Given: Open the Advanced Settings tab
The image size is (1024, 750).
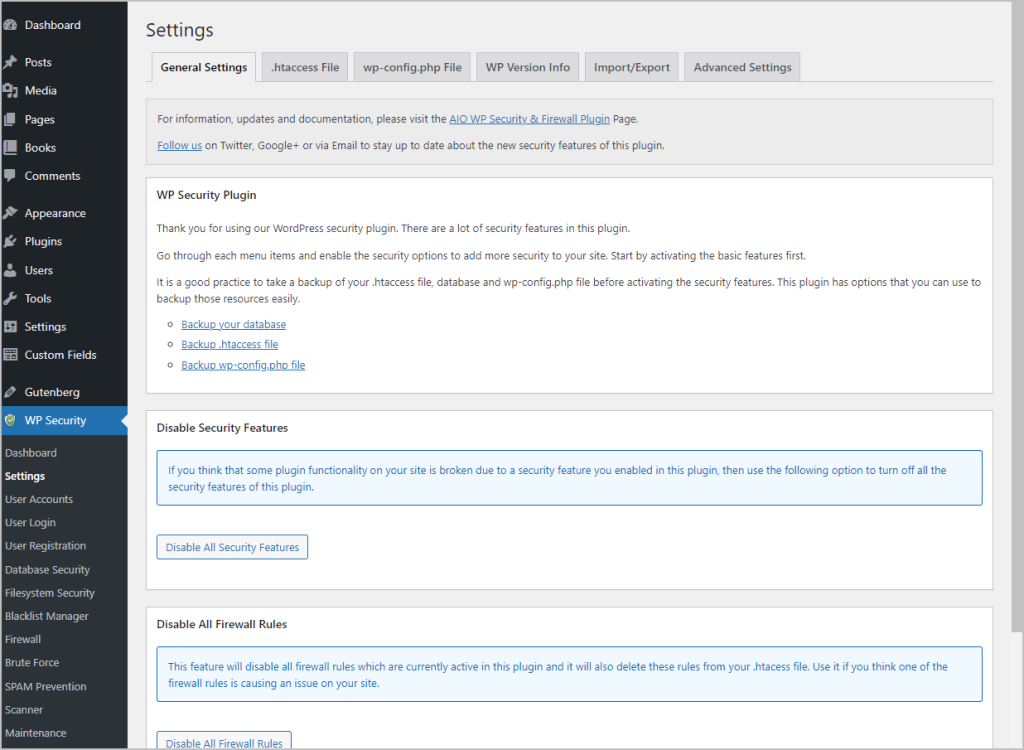Looking at the screenshot, I should [742, 67].
